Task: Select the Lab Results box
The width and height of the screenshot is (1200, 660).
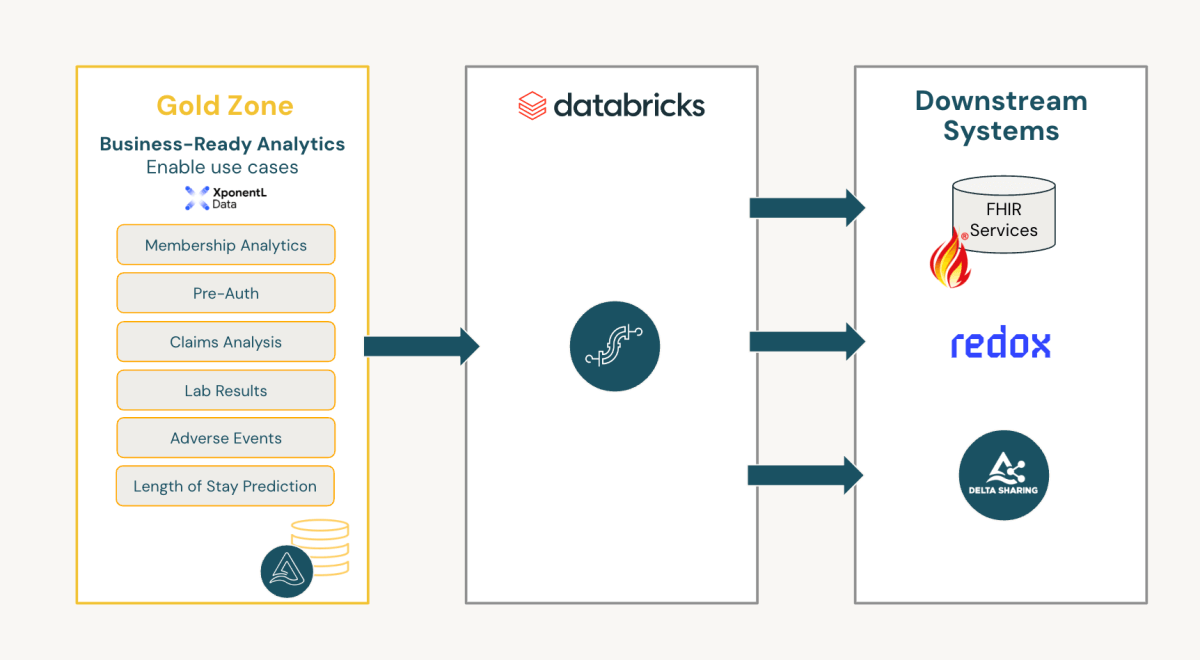Action: 226,390
